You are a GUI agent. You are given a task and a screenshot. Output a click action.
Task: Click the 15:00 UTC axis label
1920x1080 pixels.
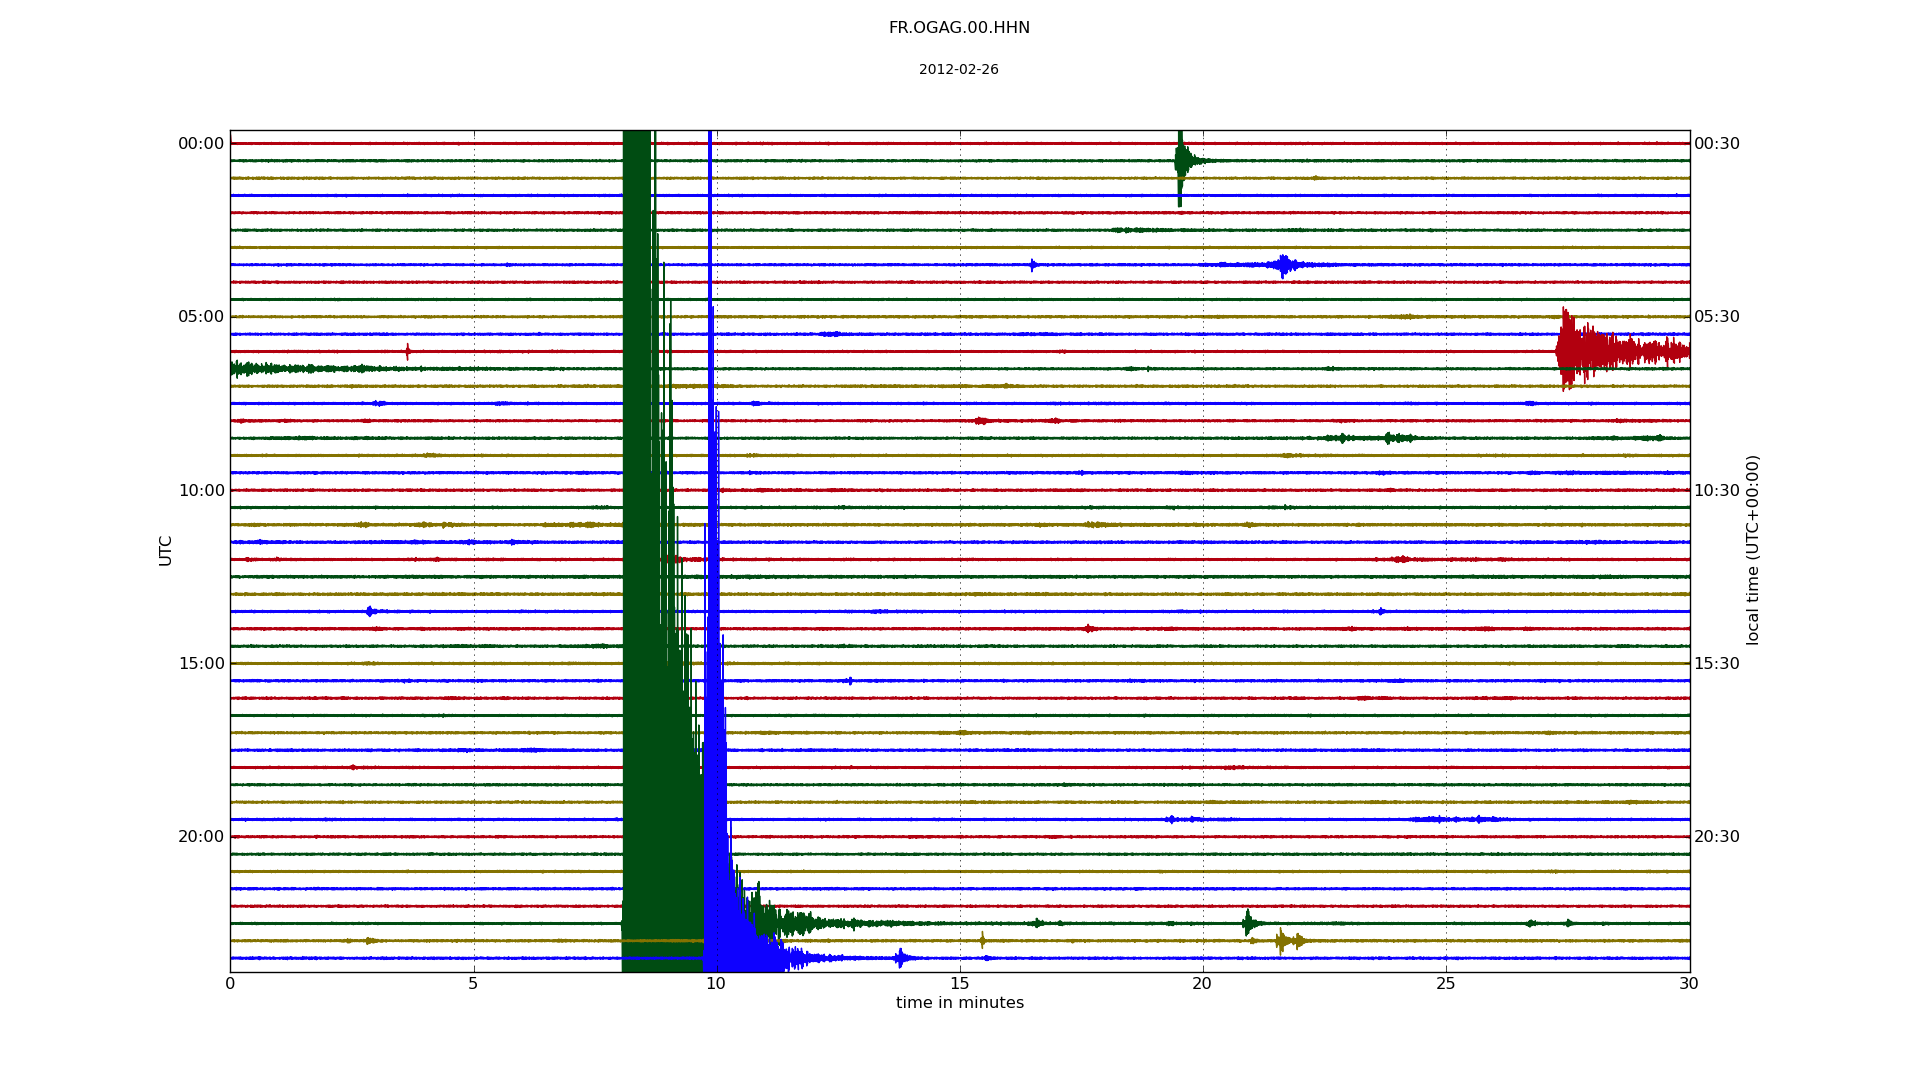pyautogui.click(x=201, y=664)
